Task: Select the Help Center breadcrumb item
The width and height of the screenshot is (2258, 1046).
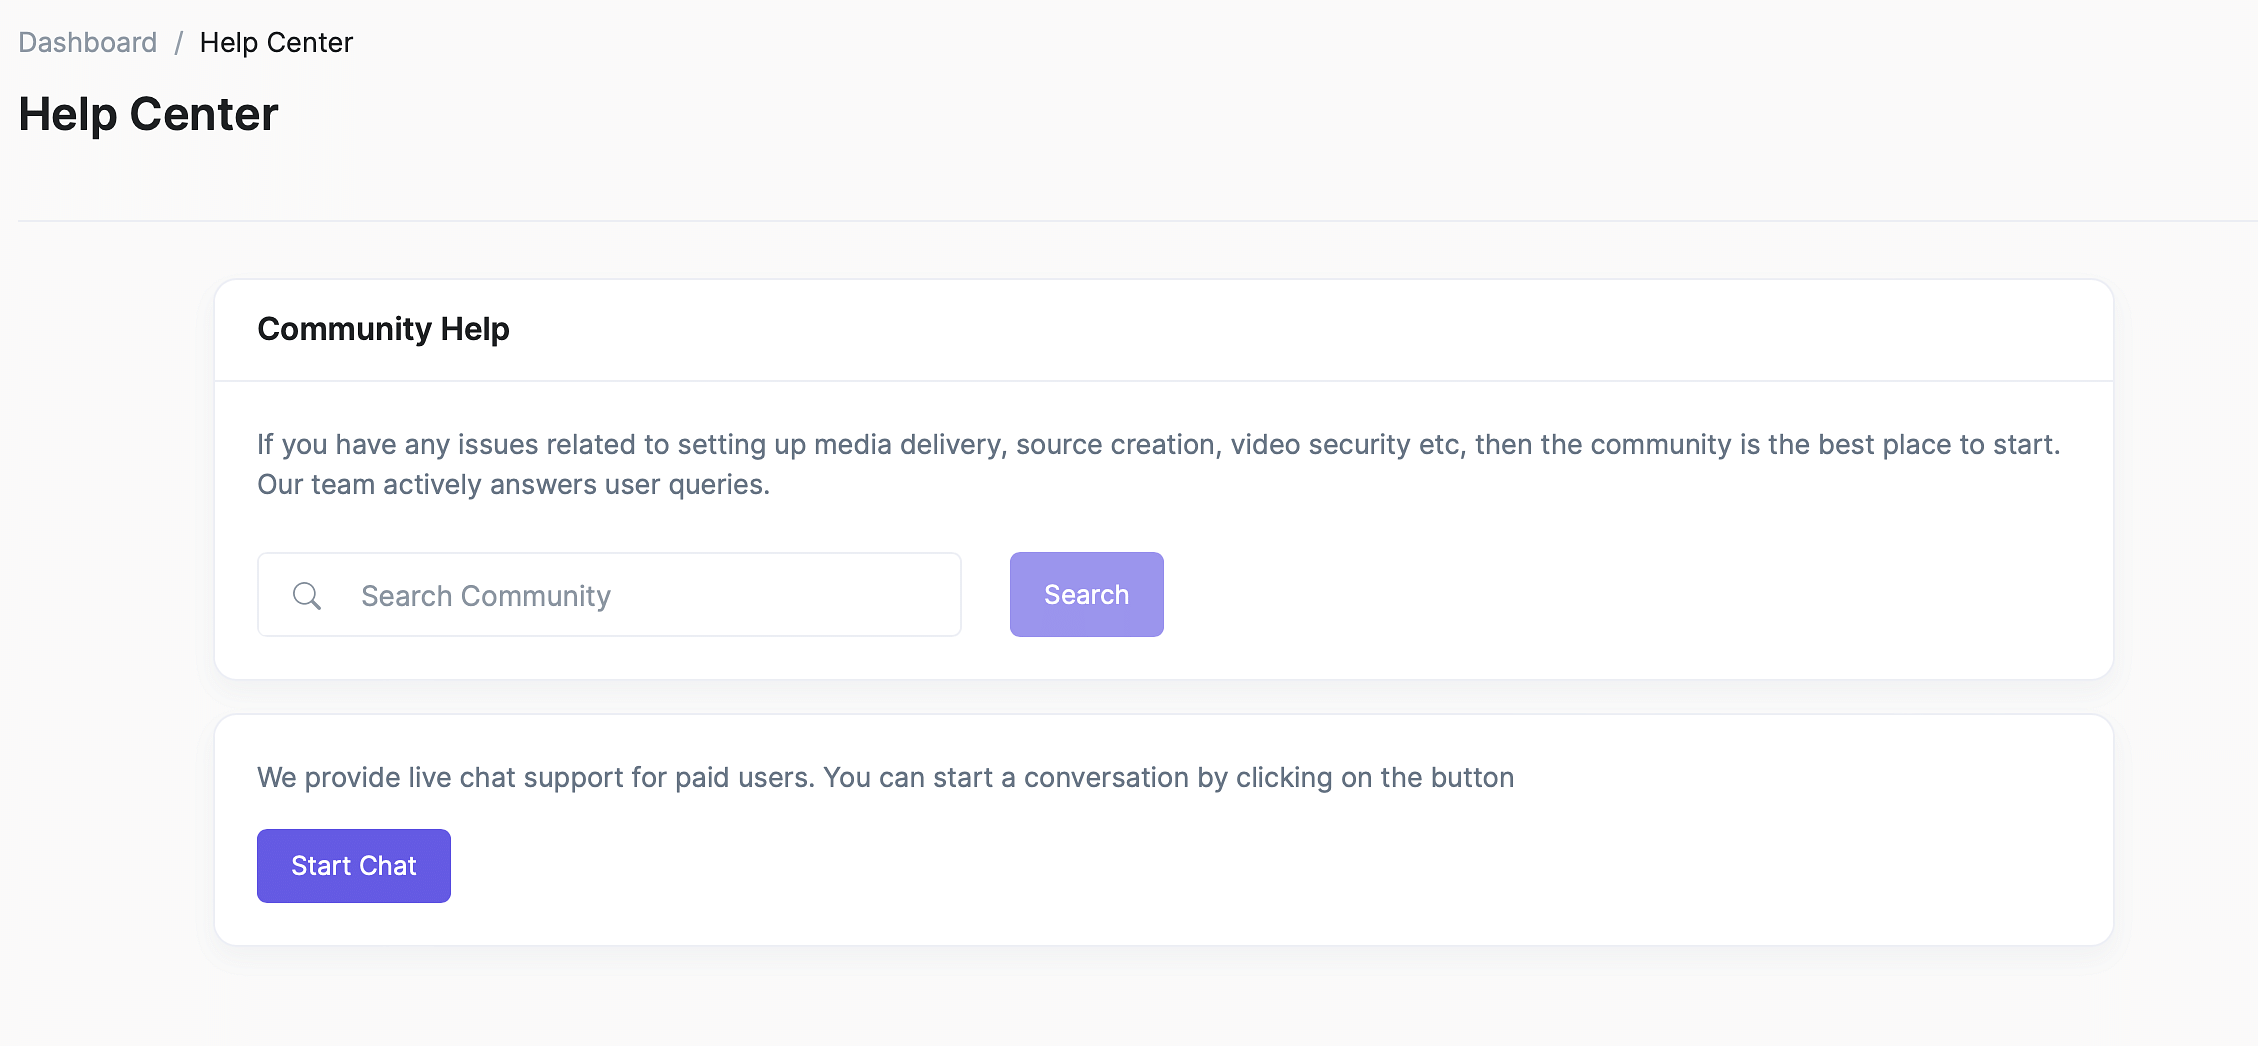Action: click(276, 42)
